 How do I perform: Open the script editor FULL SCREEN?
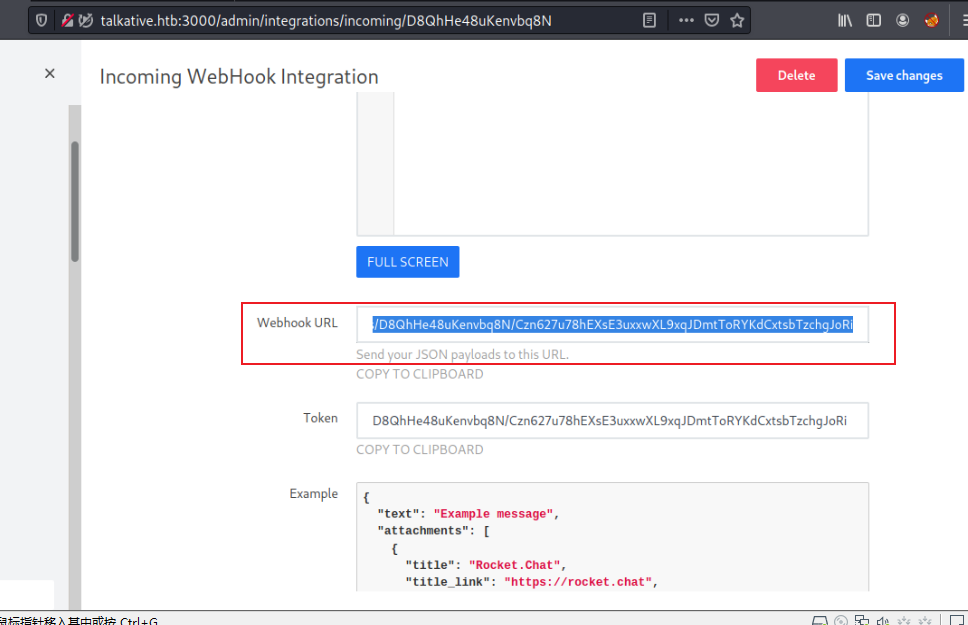coord(407,262)
